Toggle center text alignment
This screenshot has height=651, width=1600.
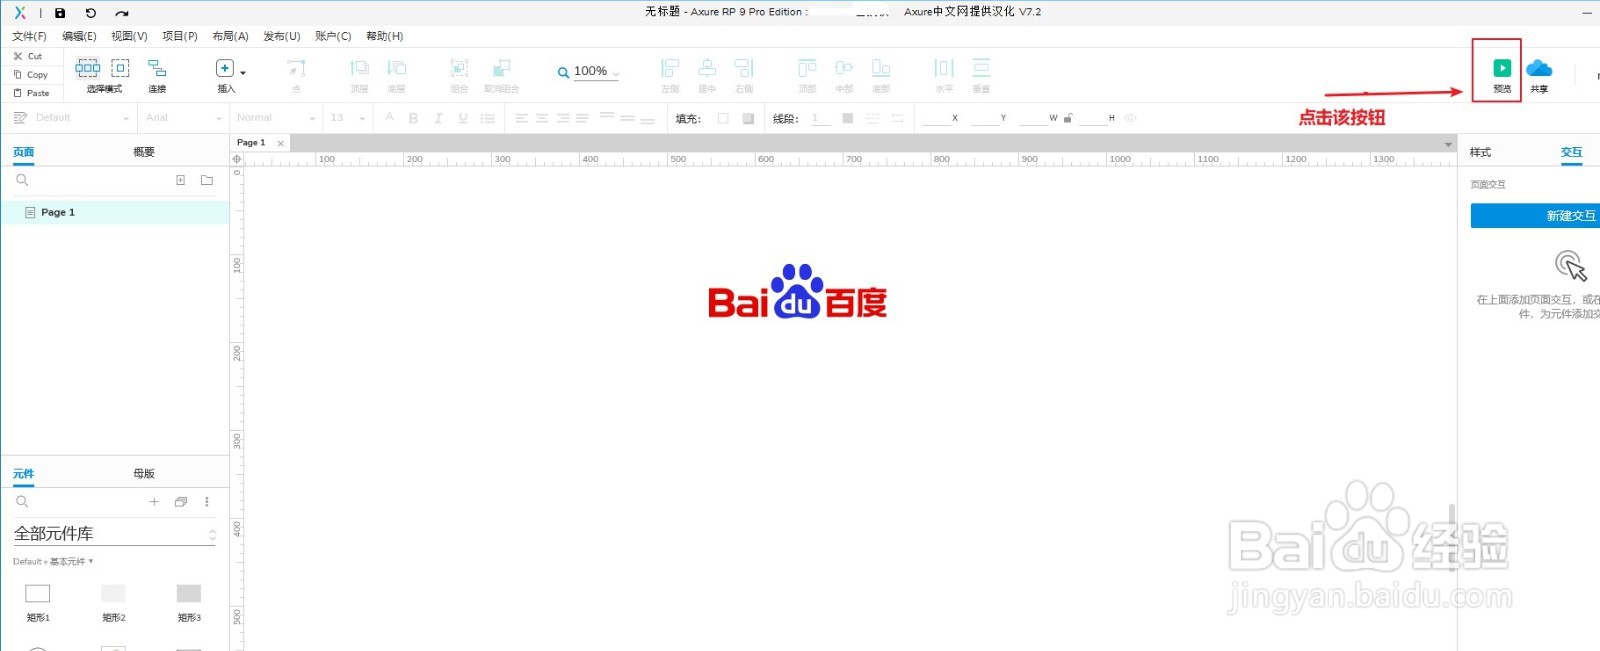pyautogui.click(x=542, y=118)
